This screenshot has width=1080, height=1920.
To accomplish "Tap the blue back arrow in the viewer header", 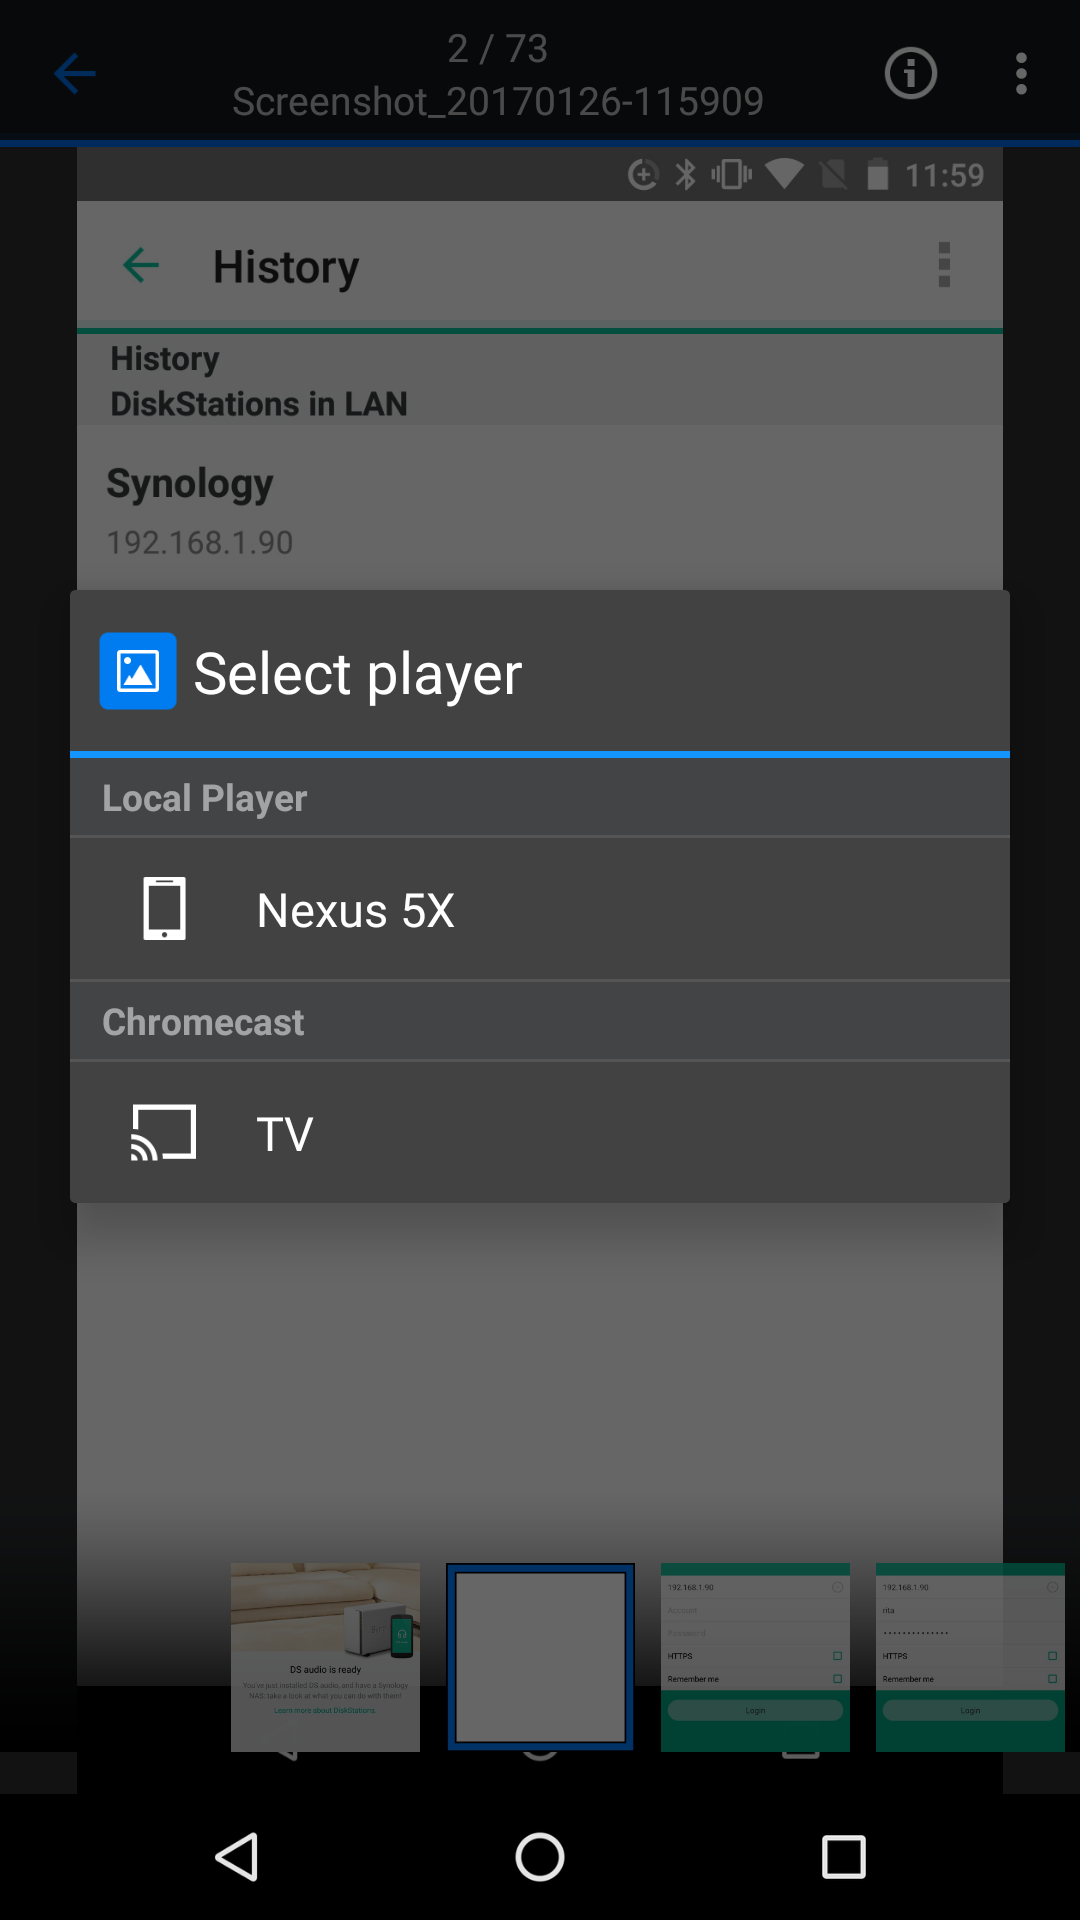I will coord(75,73).
